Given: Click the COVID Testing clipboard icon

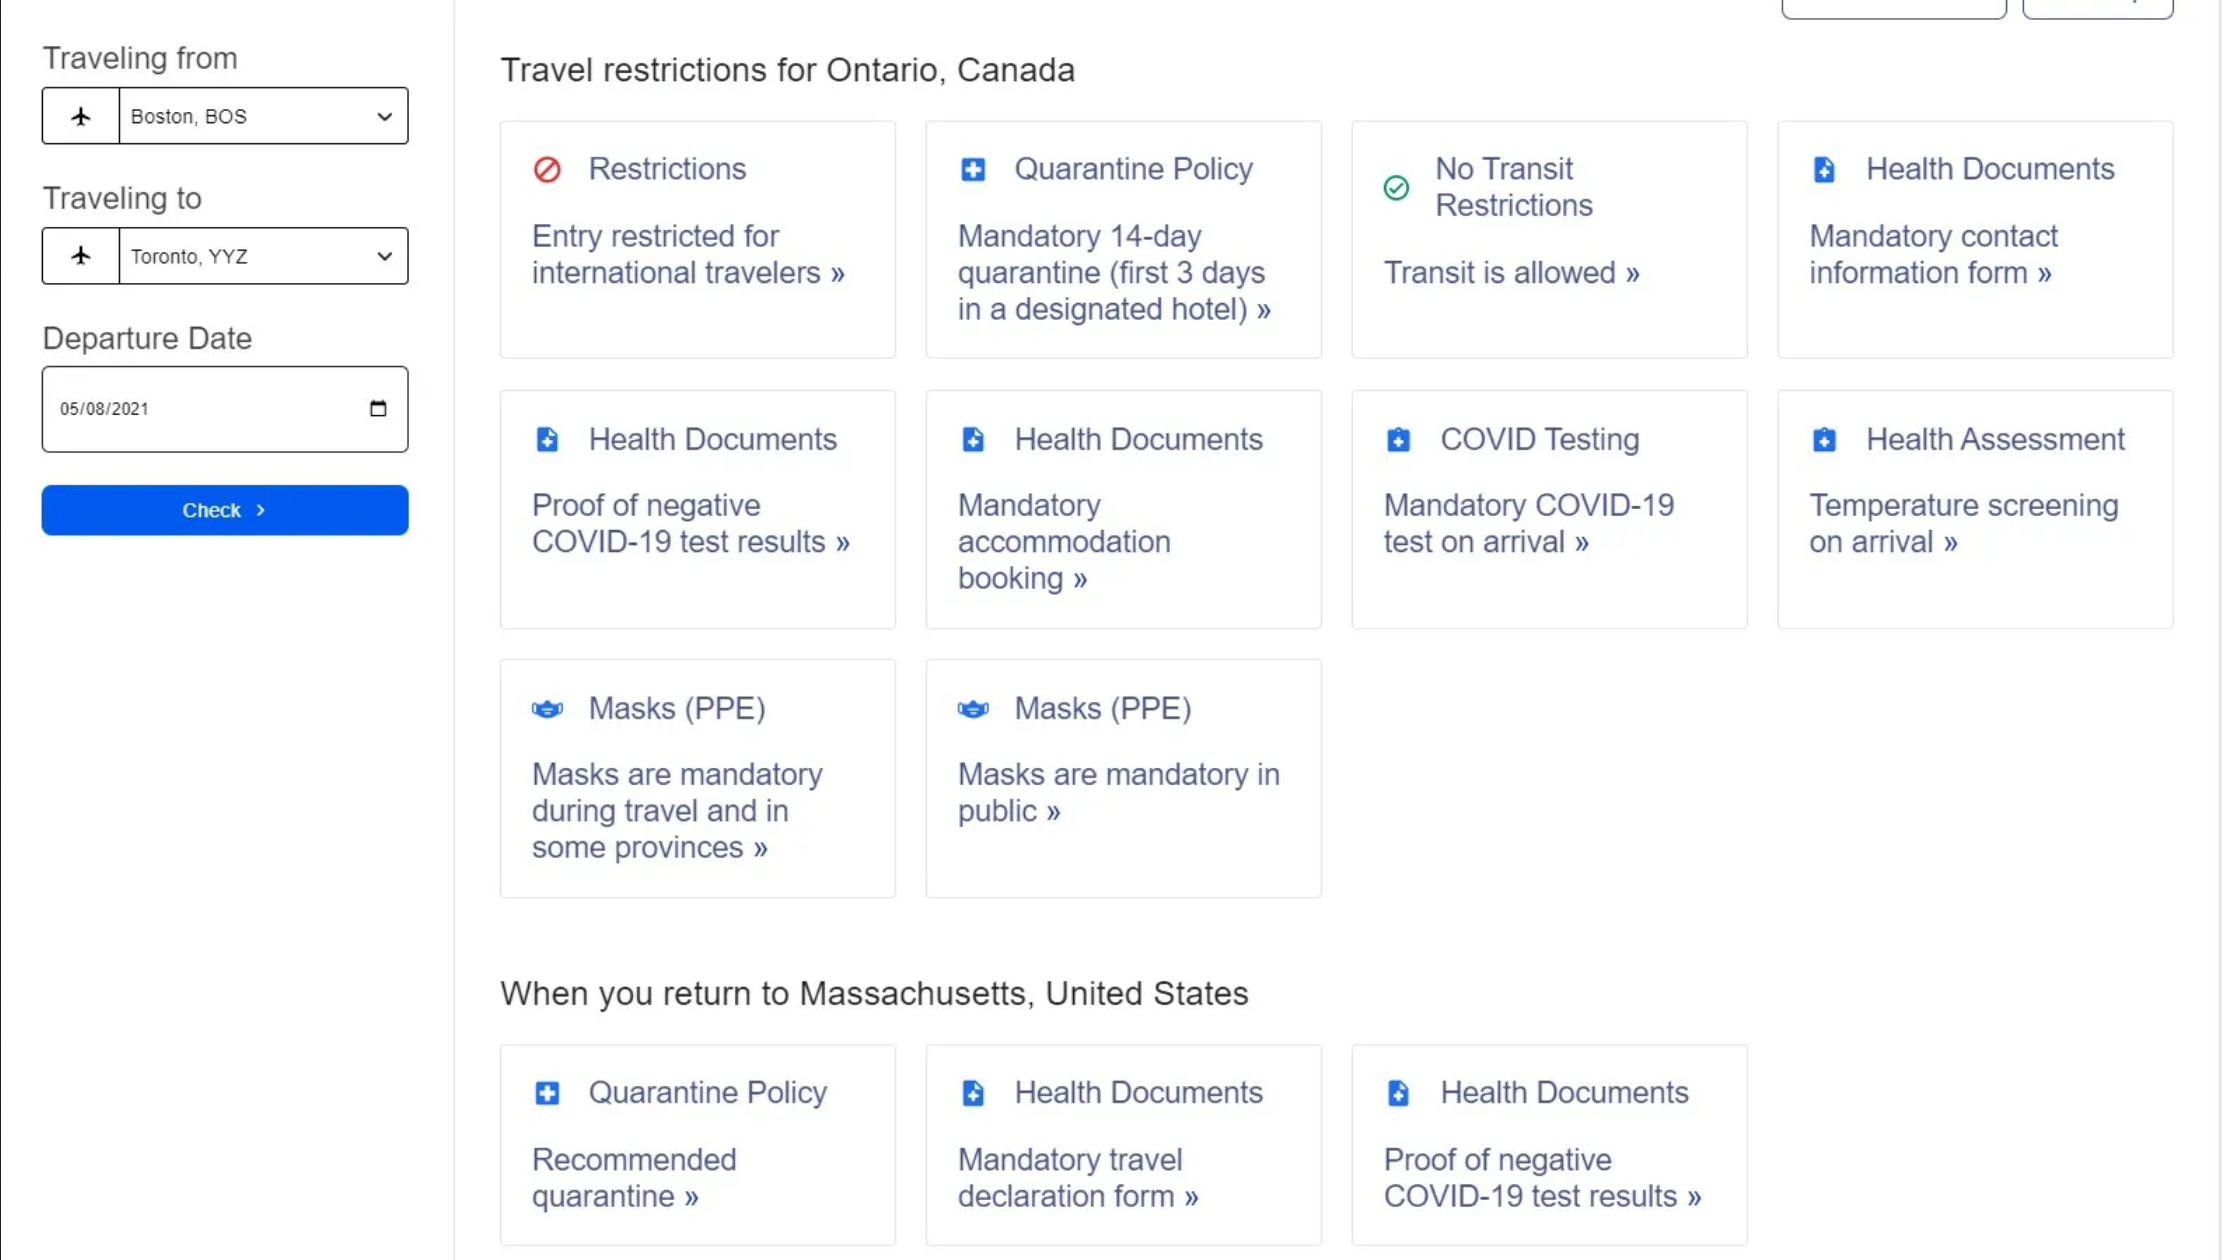Looking at the screenshot, I should 1398,440.
